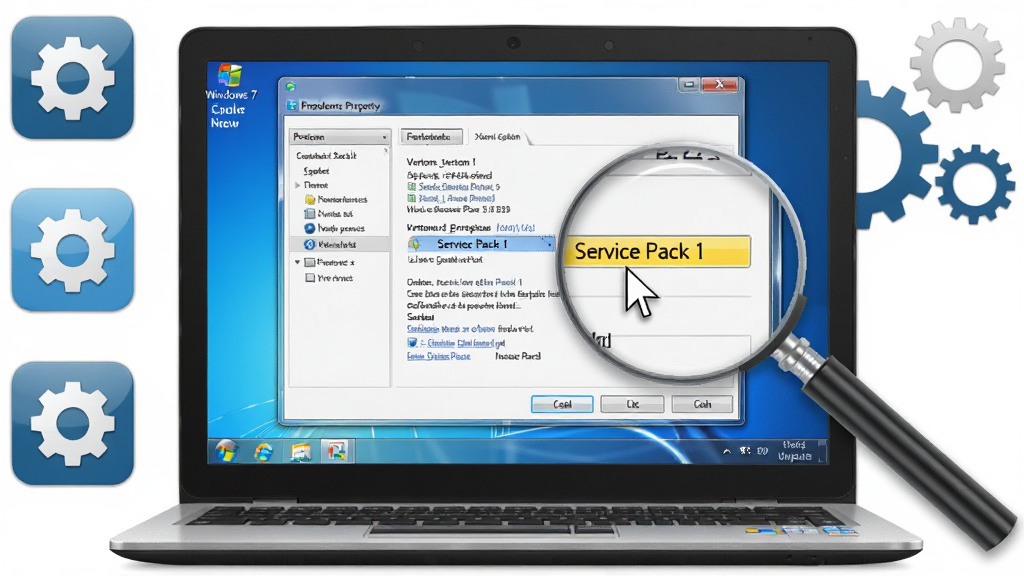Open the last blue link below the shield icon
The height and width of the screenshot is (576, 1024).
[438, 357]
